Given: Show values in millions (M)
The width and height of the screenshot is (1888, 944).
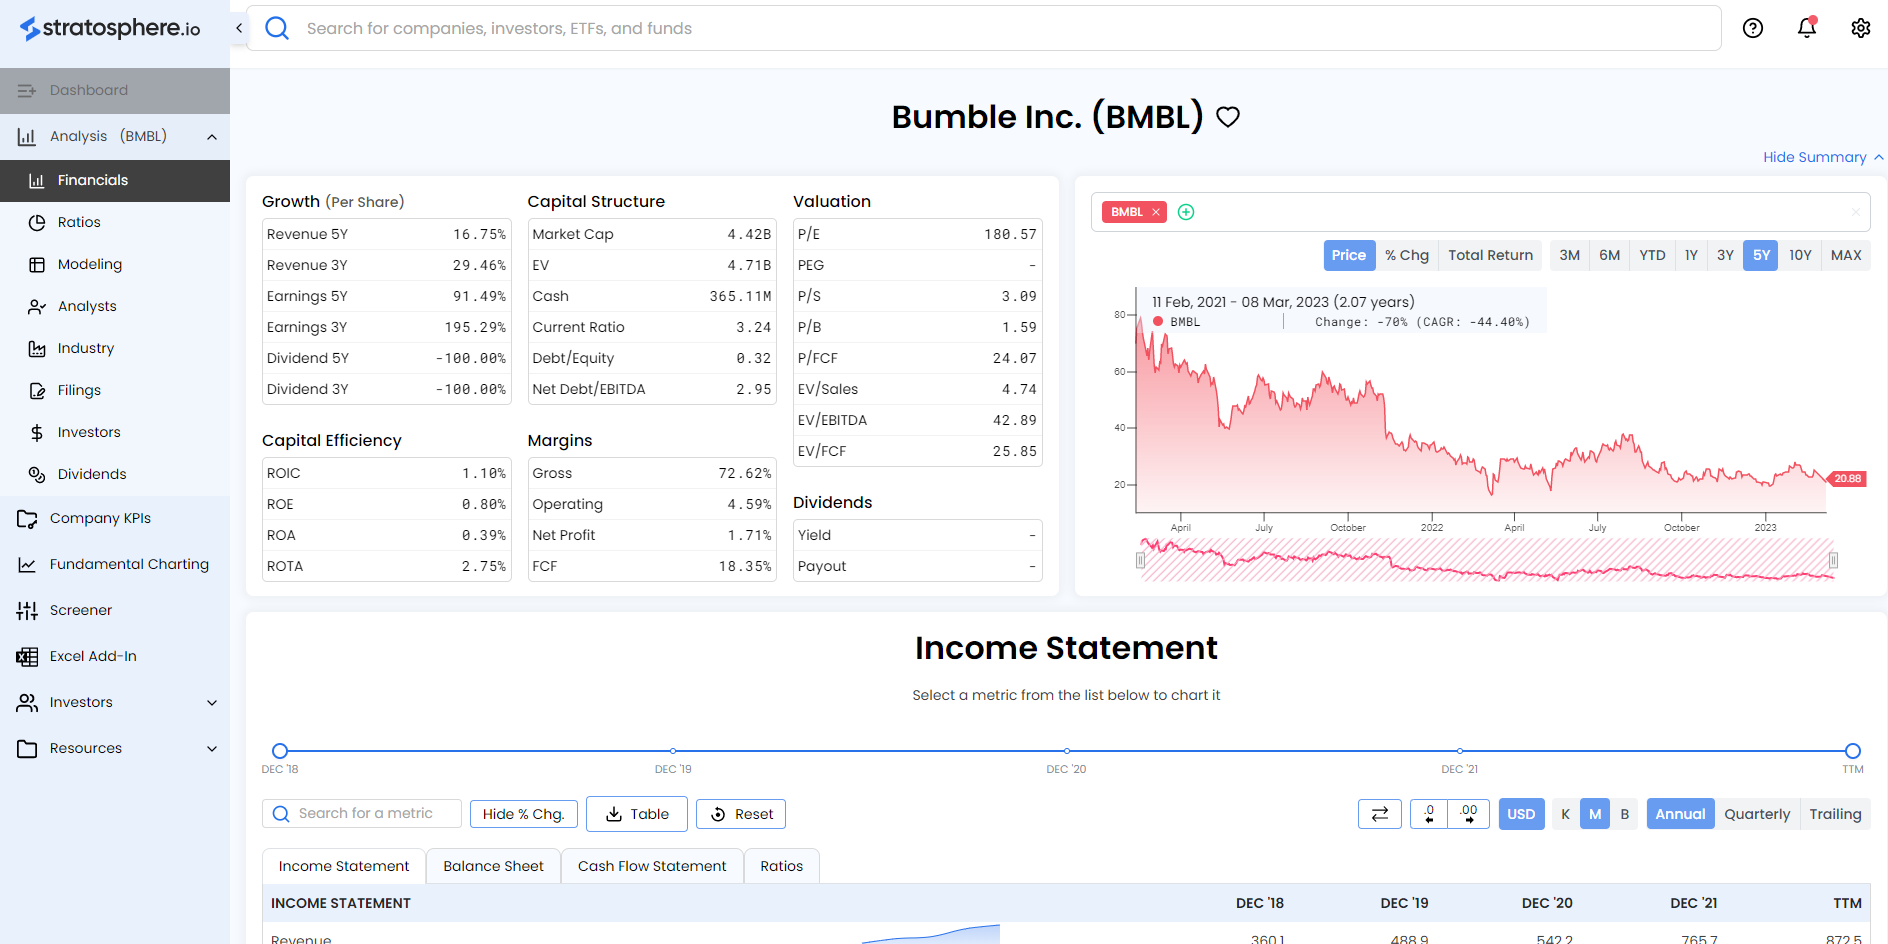Looking at the screenshot, I should [1595, 814].
